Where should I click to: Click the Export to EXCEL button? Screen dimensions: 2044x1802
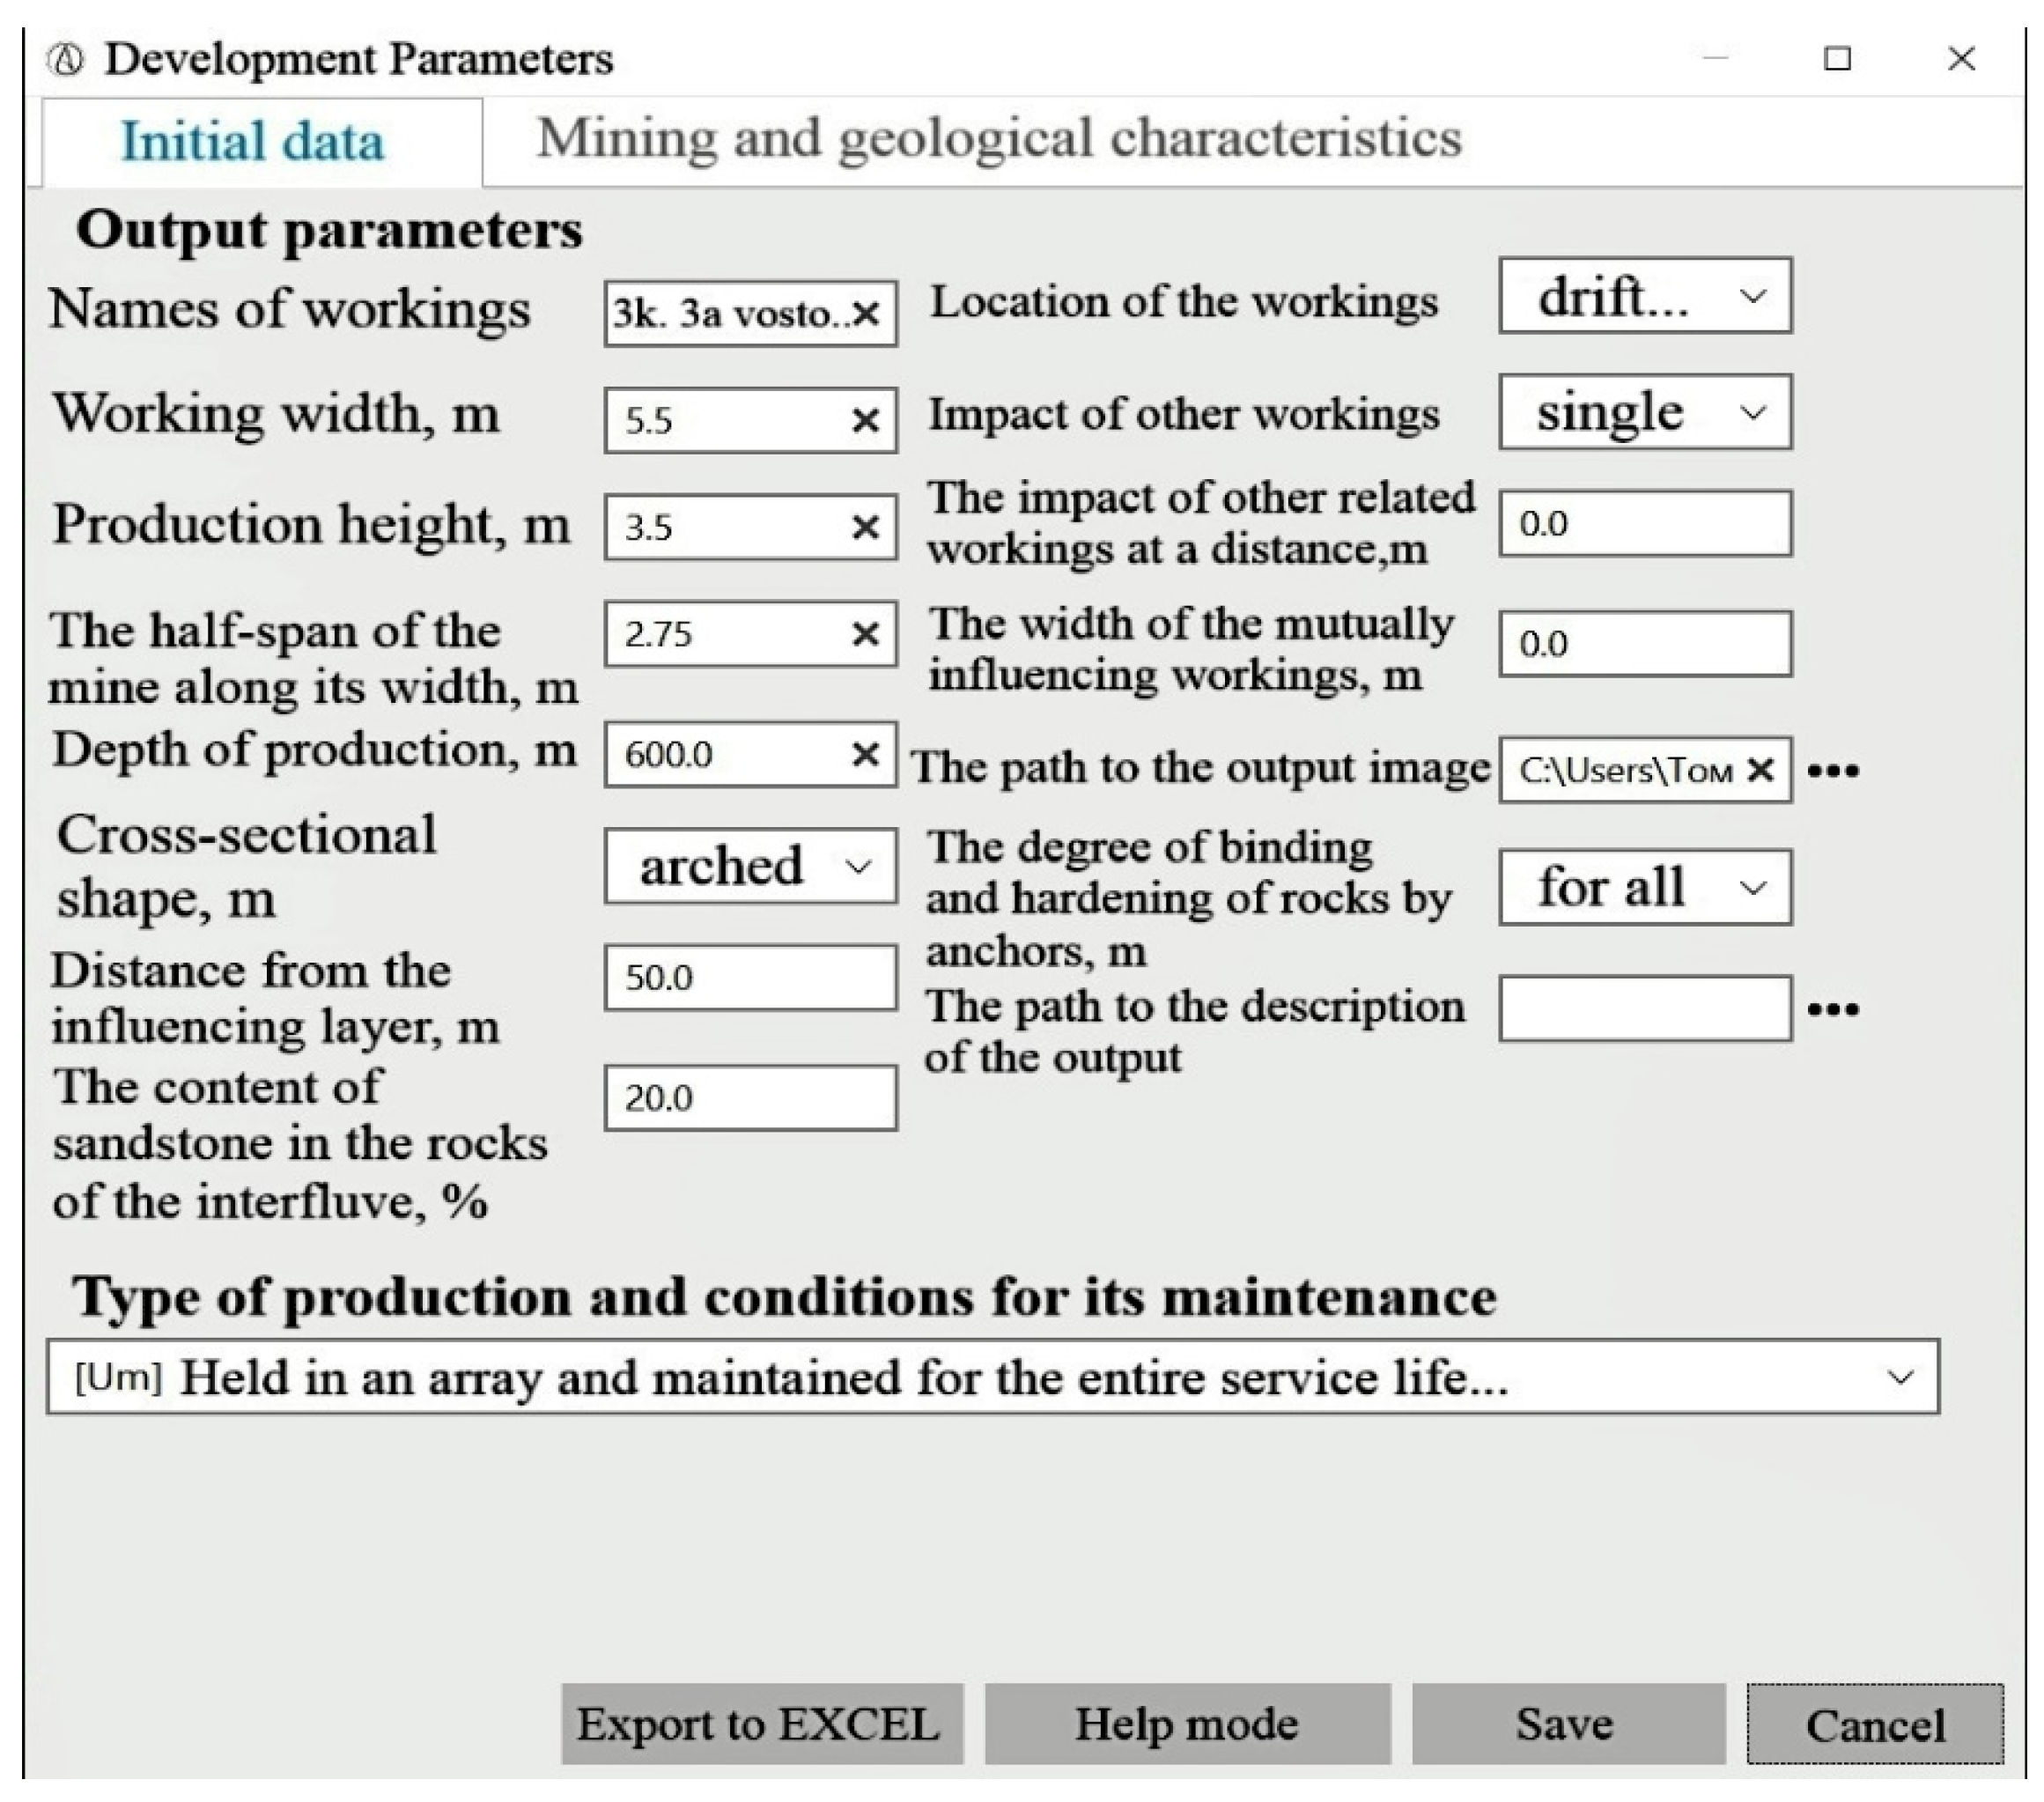tap(762, 1724)
